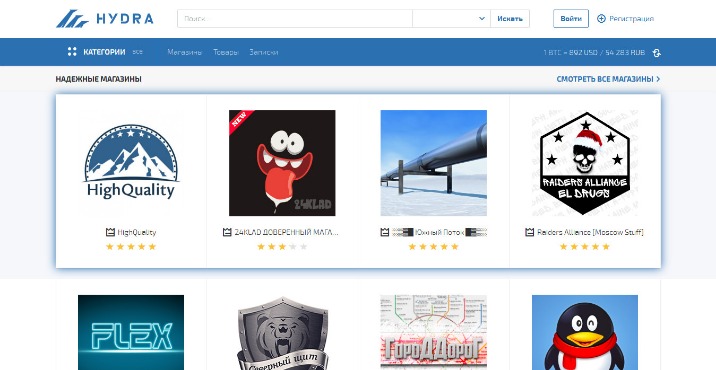Viewport: 716px width, 370px height.
Task: Click the Hydra logo
Action: click(105, 19)
